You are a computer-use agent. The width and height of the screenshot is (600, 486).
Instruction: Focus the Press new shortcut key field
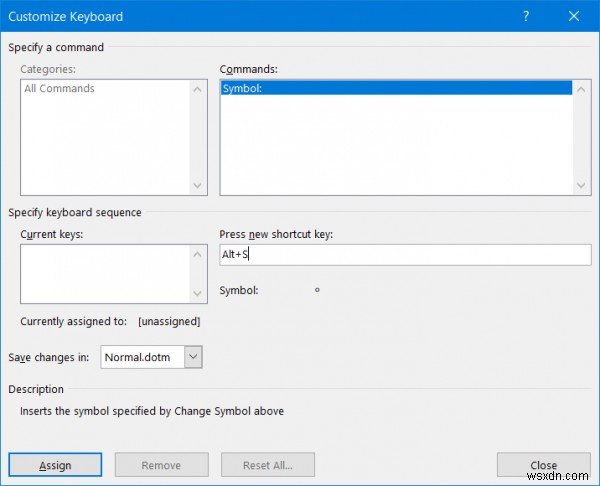(405, 255)
